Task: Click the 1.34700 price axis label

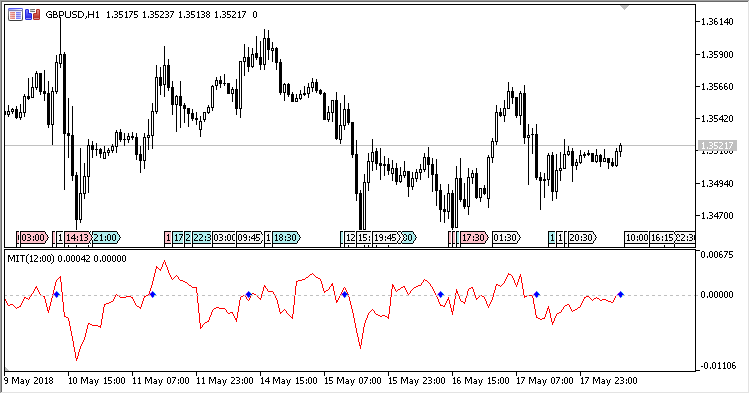Action: pos(717,216)
